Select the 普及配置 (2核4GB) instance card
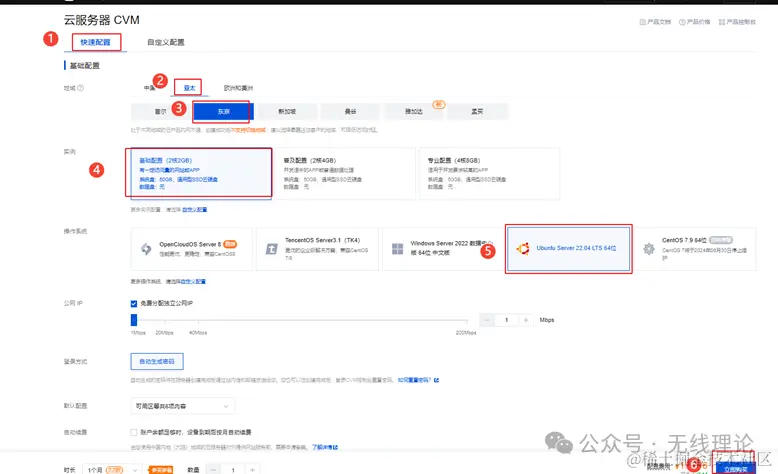 [x=344, y=173]
